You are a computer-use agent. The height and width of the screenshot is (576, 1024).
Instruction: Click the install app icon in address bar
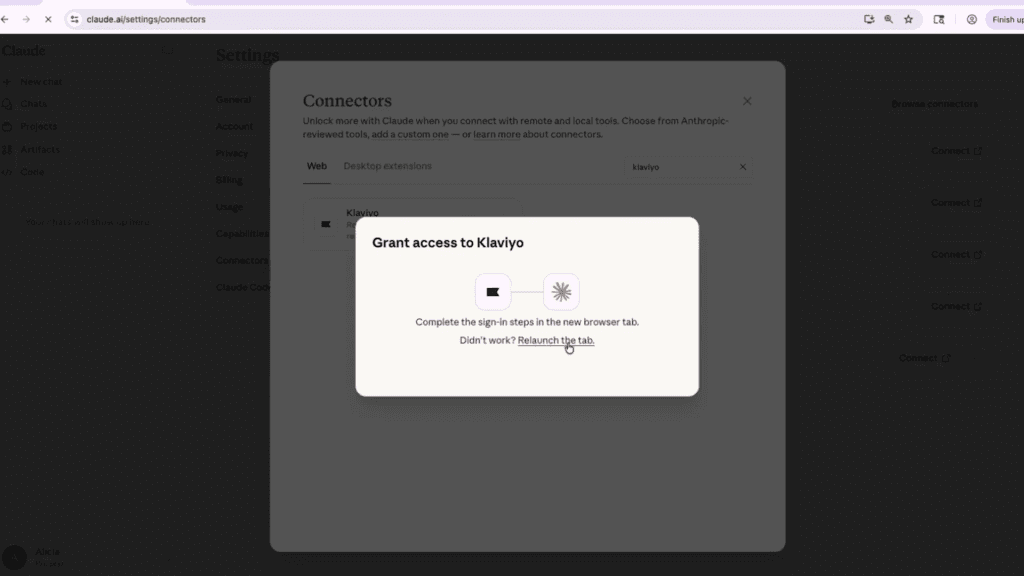869,20
